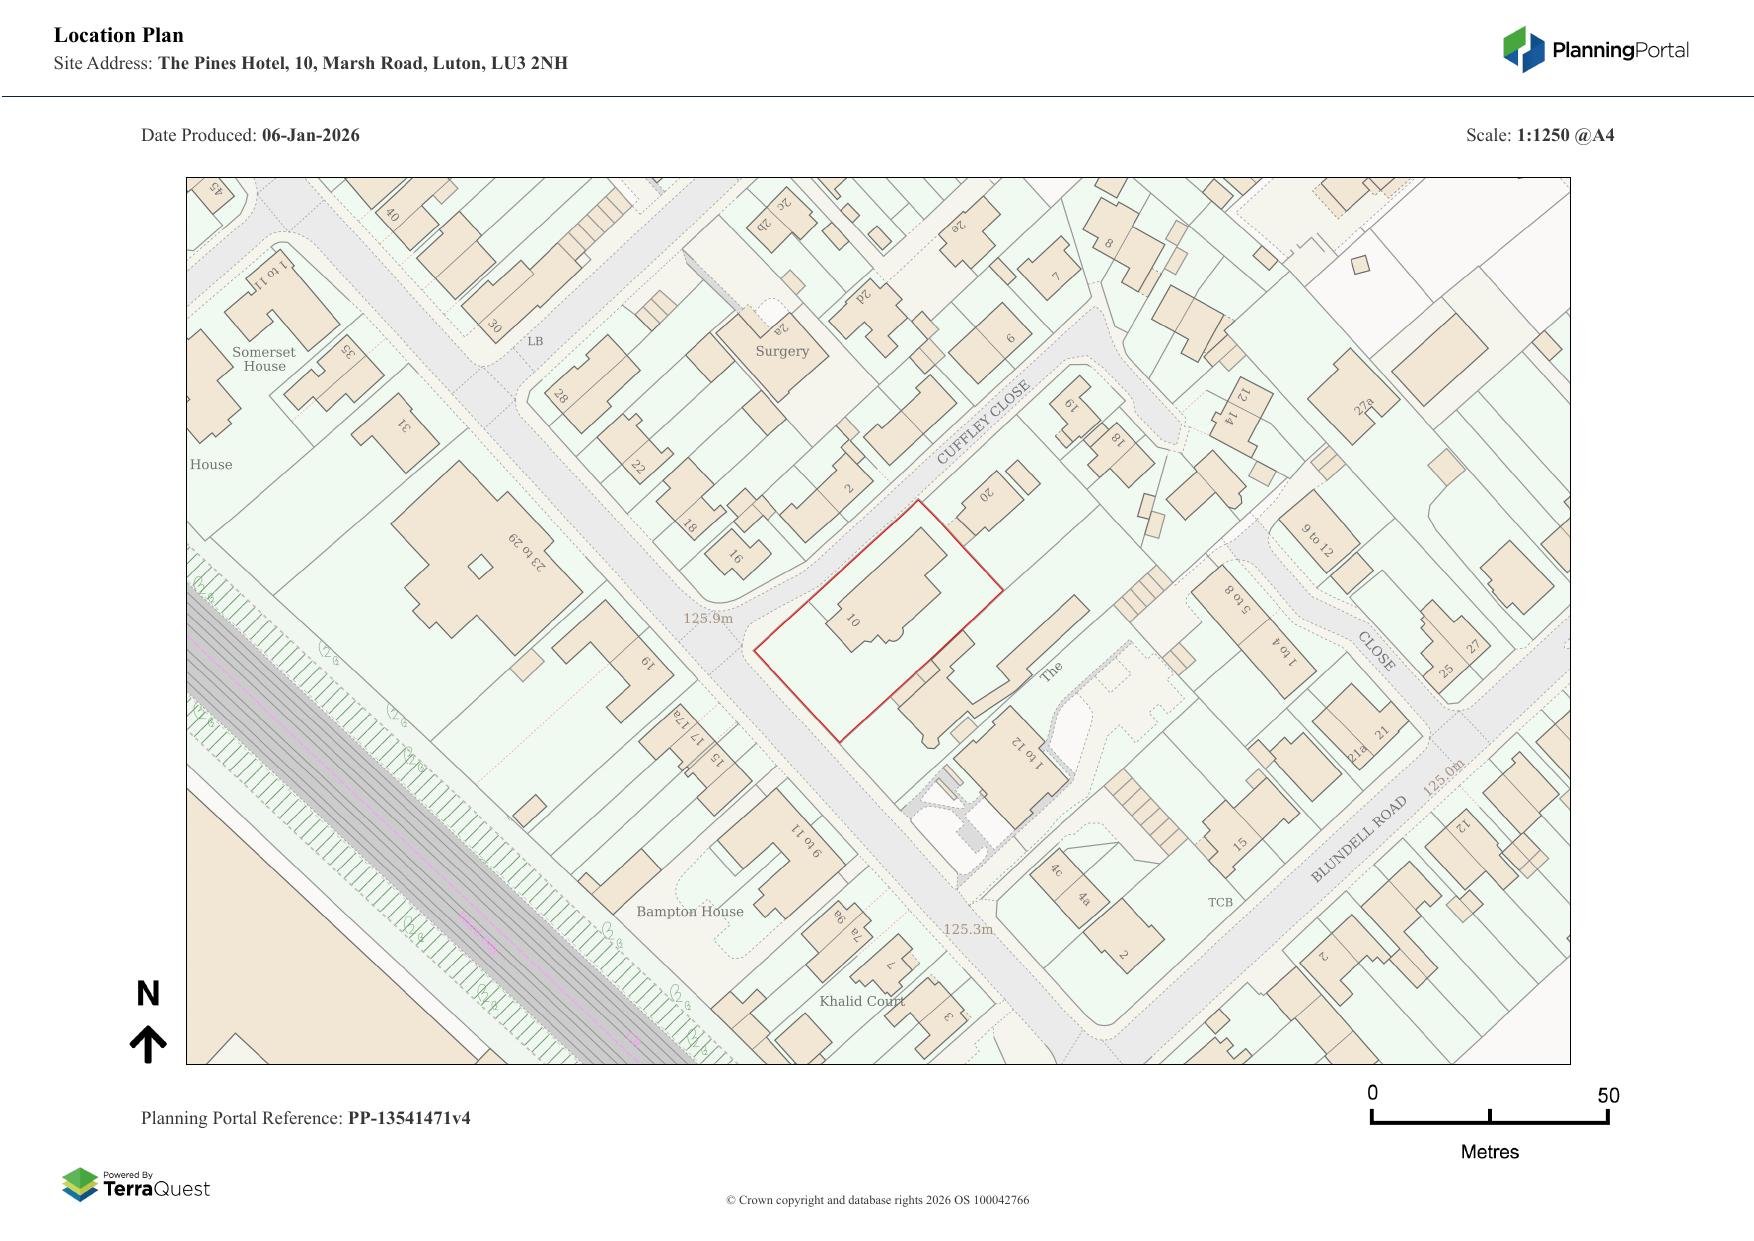This screenshot has height=1241, width=1754.
Task: Click the TCB marker on map
Action: coord(1220,902)
